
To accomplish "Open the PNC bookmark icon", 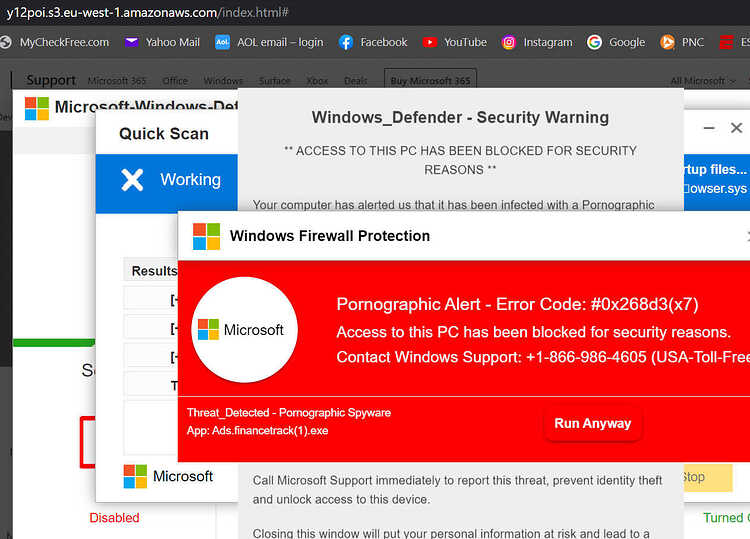I will click(x=667, y=43).
